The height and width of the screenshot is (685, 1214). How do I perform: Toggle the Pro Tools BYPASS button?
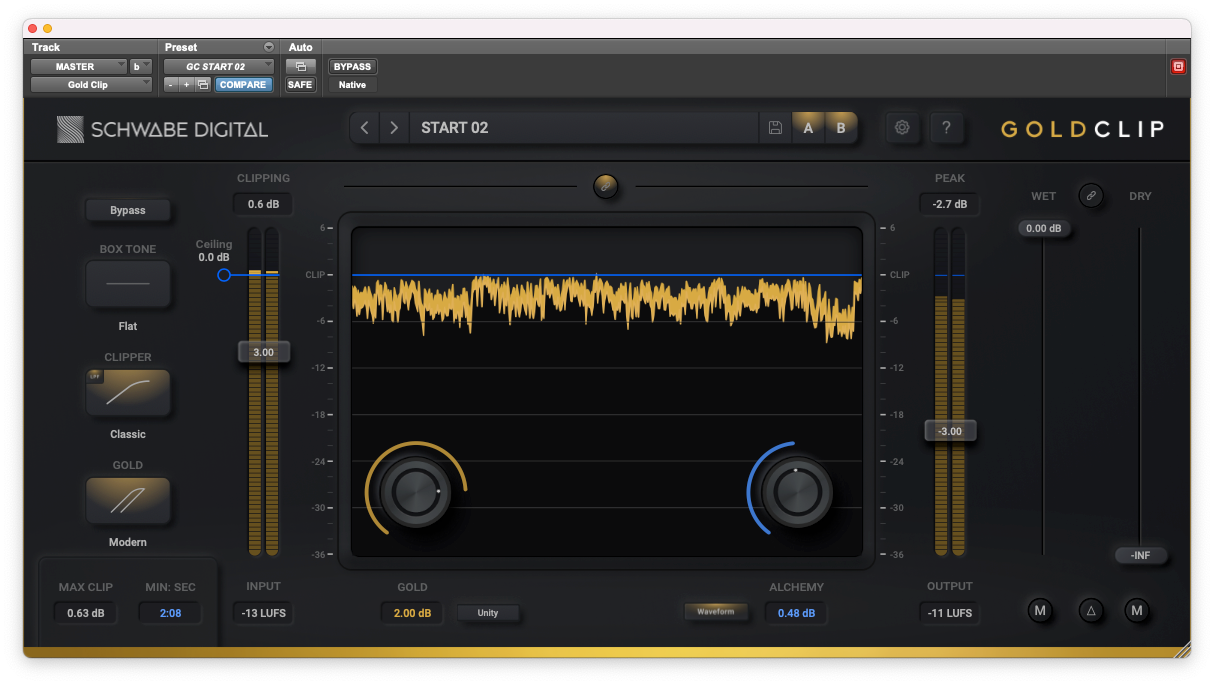tap(352, 67)
